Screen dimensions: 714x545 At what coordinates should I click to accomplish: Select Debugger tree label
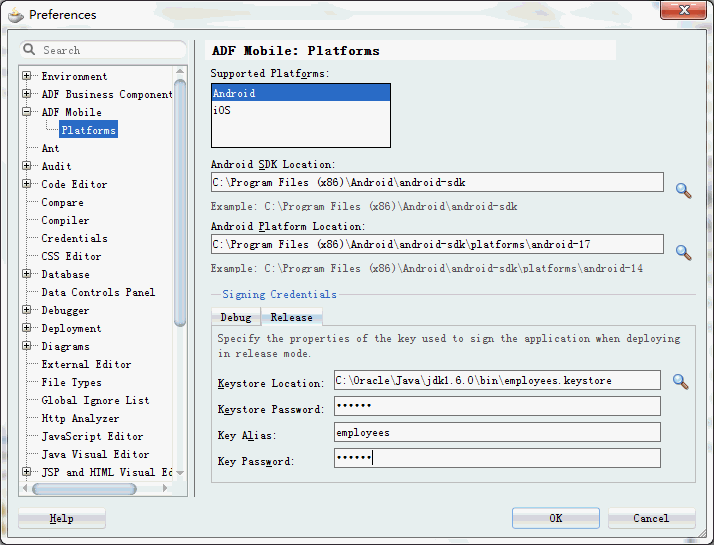click(x=65, y=311)
